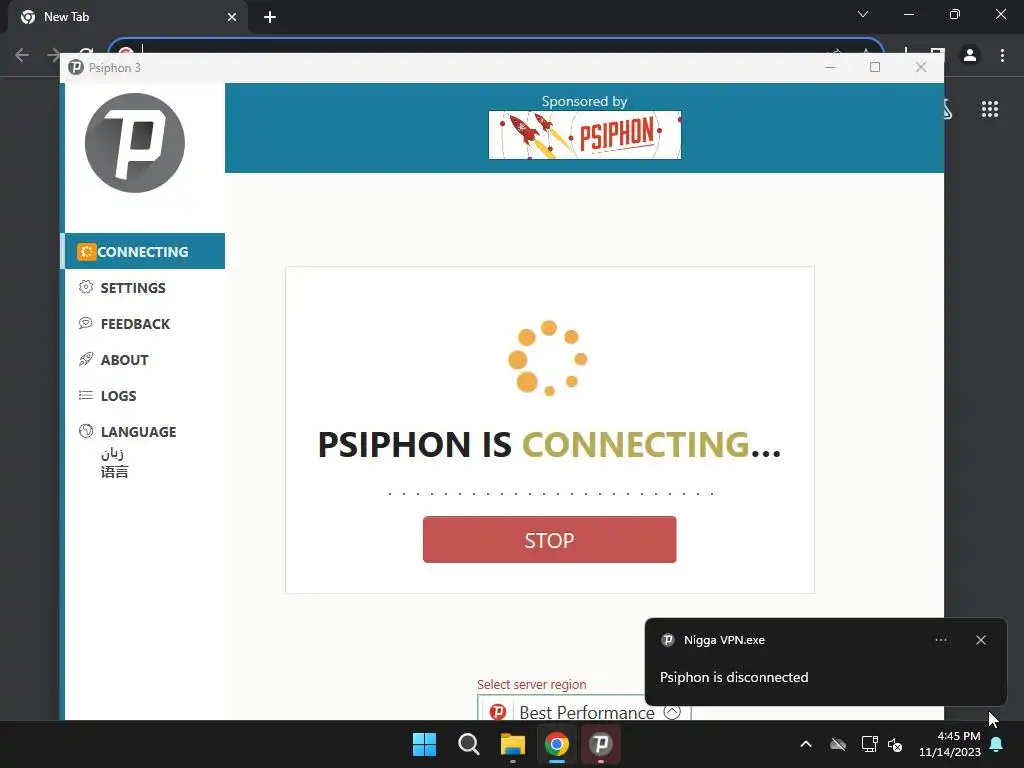Expand the Best Performance server region dropdown
This screenshot has height=768, width=1024.
584,709
